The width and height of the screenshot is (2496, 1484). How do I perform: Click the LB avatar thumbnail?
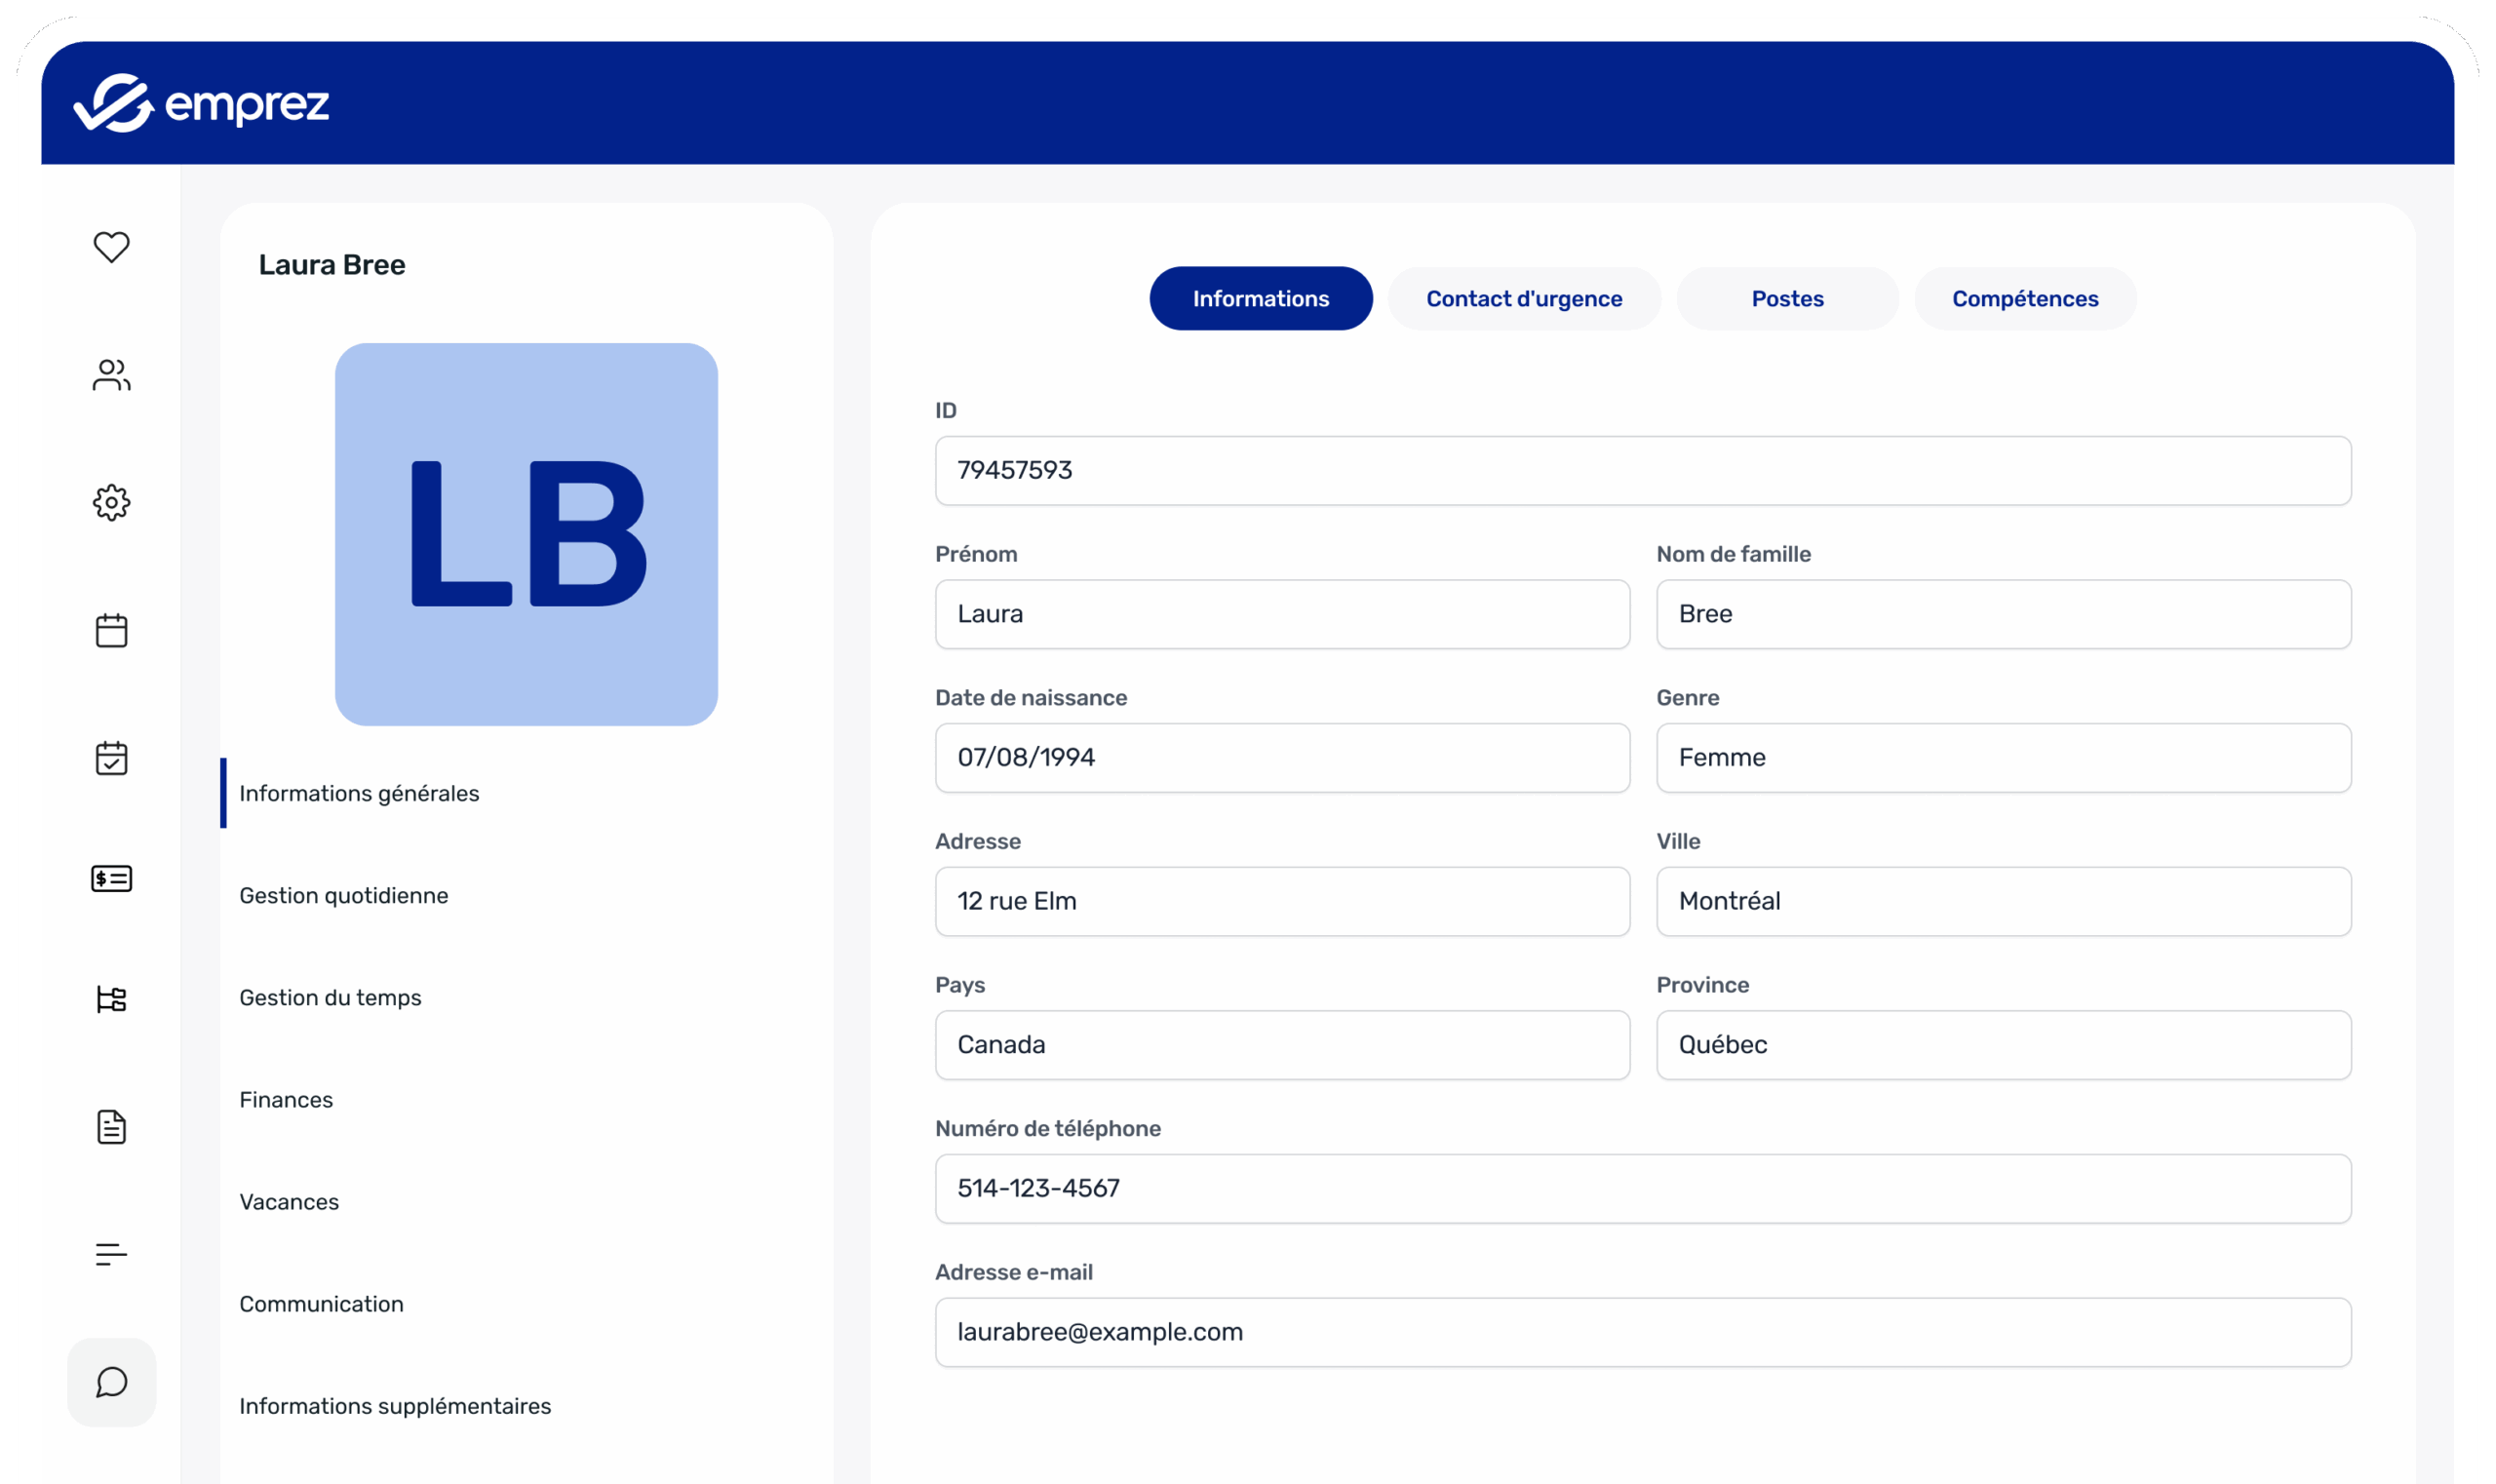[526, 534]
